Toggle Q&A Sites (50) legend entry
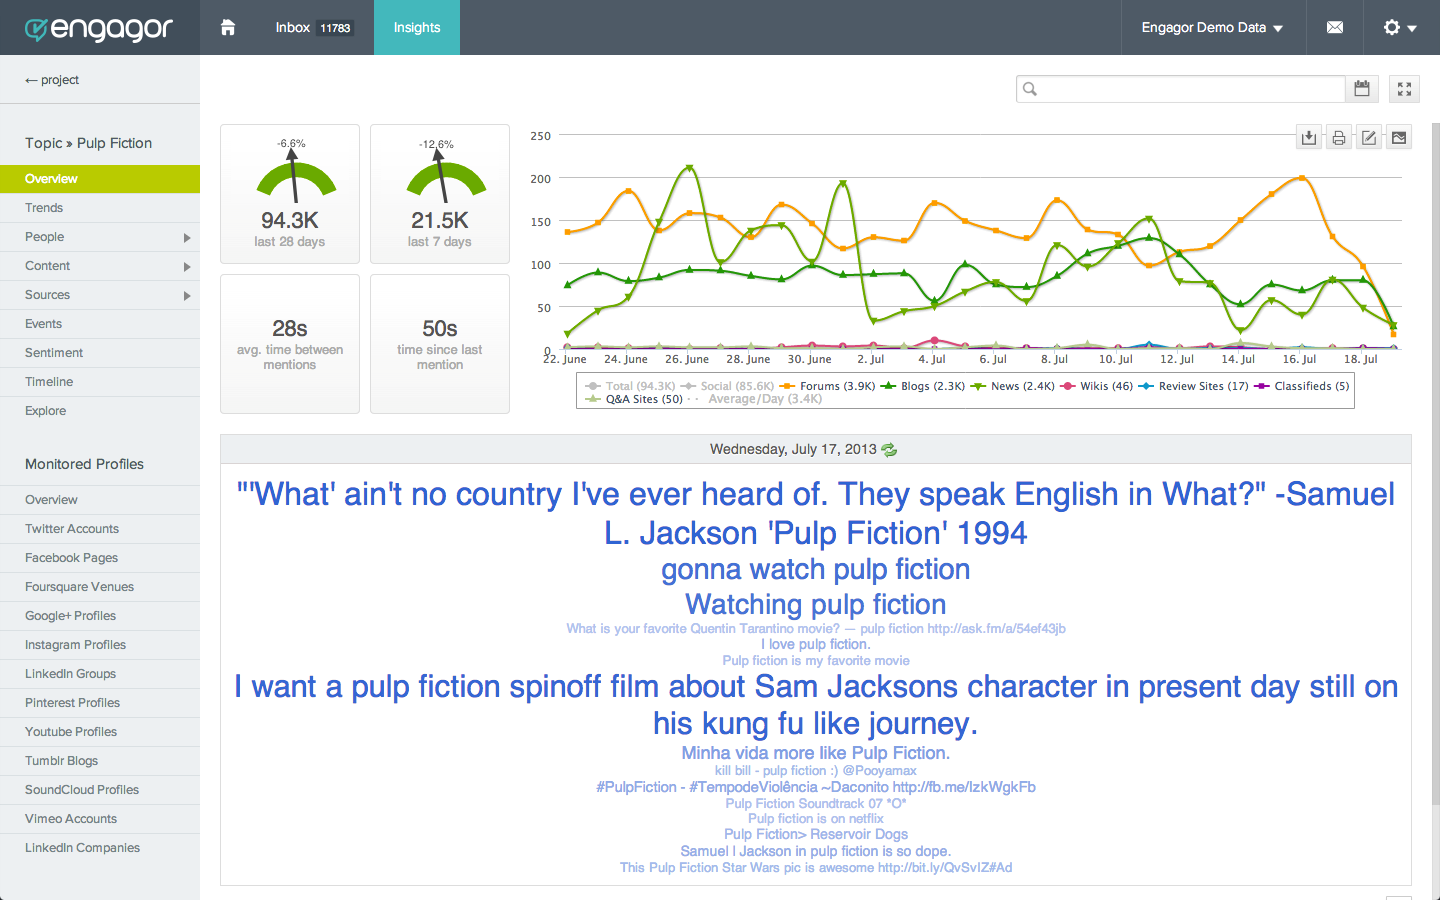1440x900 pixels. (x=634, y=399)
